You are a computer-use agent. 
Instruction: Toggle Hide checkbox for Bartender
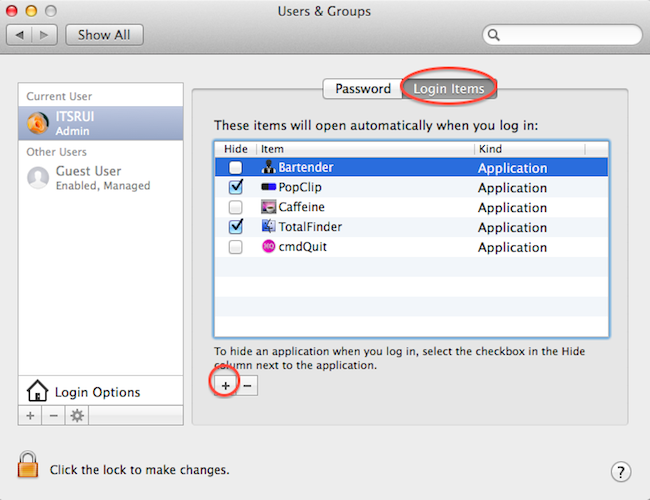pos(235,167)
